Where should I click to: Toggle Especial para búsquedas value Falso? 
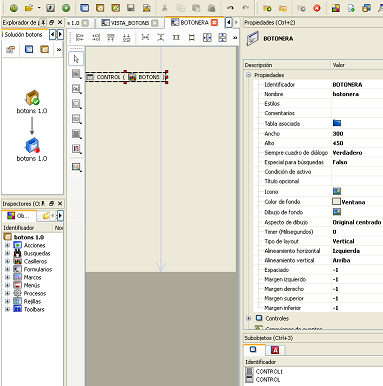(357, 162)
